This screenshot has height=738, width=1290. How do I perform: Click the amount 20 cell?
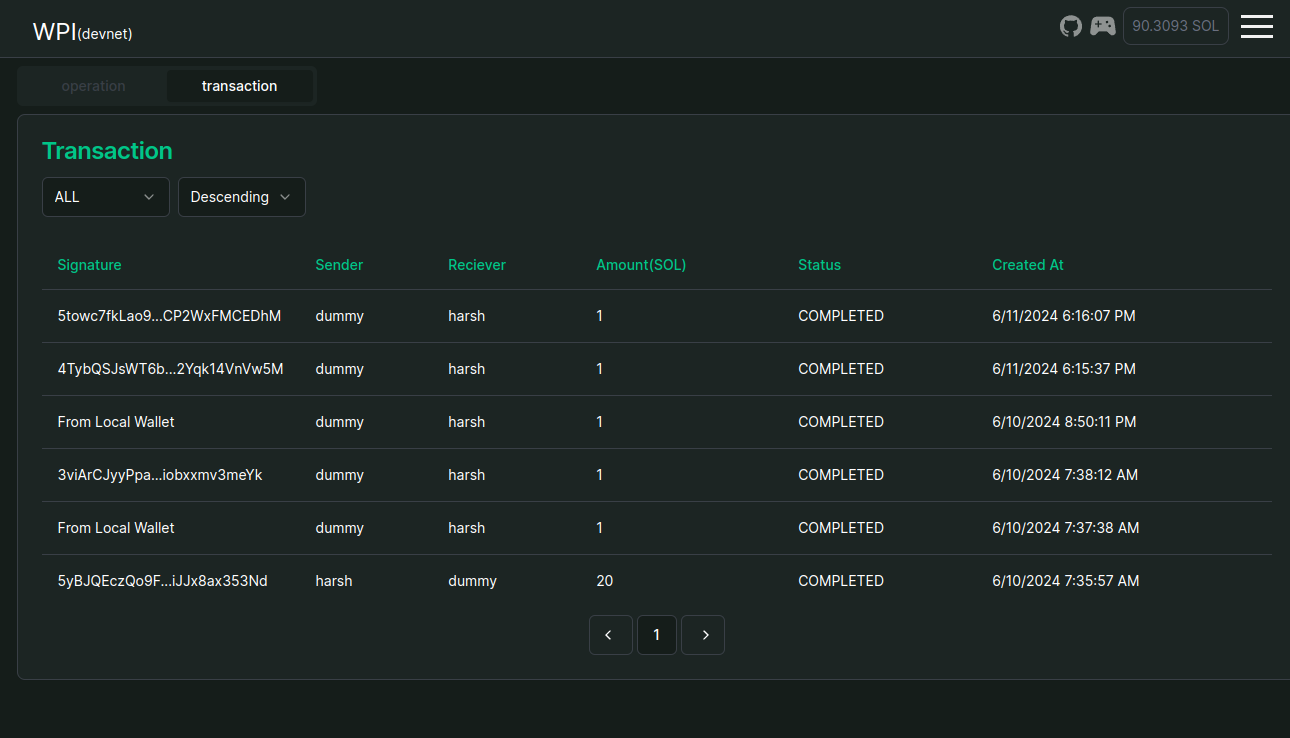pyautogui.click(x=605, y=581)
